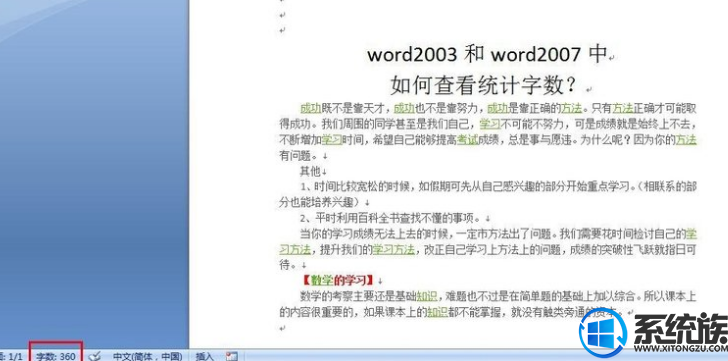Click the first 成功 starting the paragraph
The width and height of the screenshot is (728, 361).
point(311,109)
